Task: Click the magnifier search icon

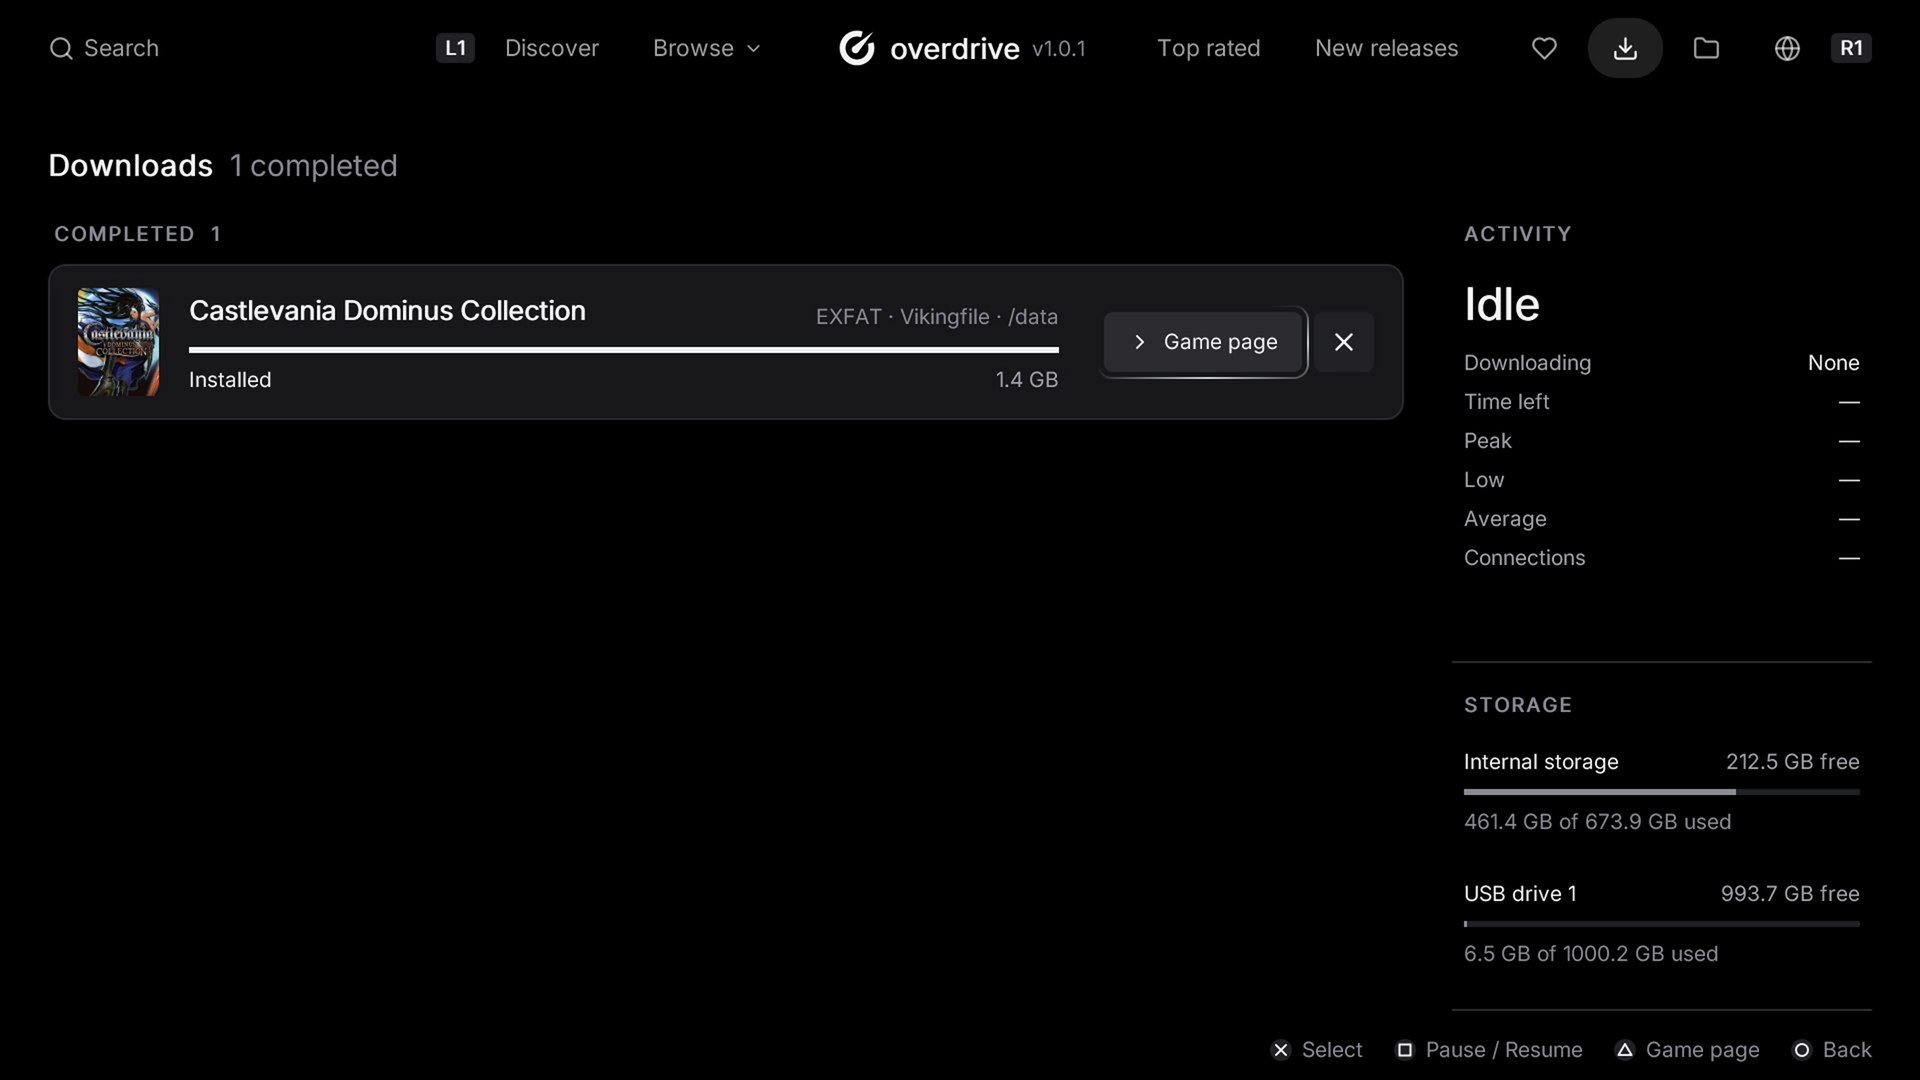Action: 61,48
